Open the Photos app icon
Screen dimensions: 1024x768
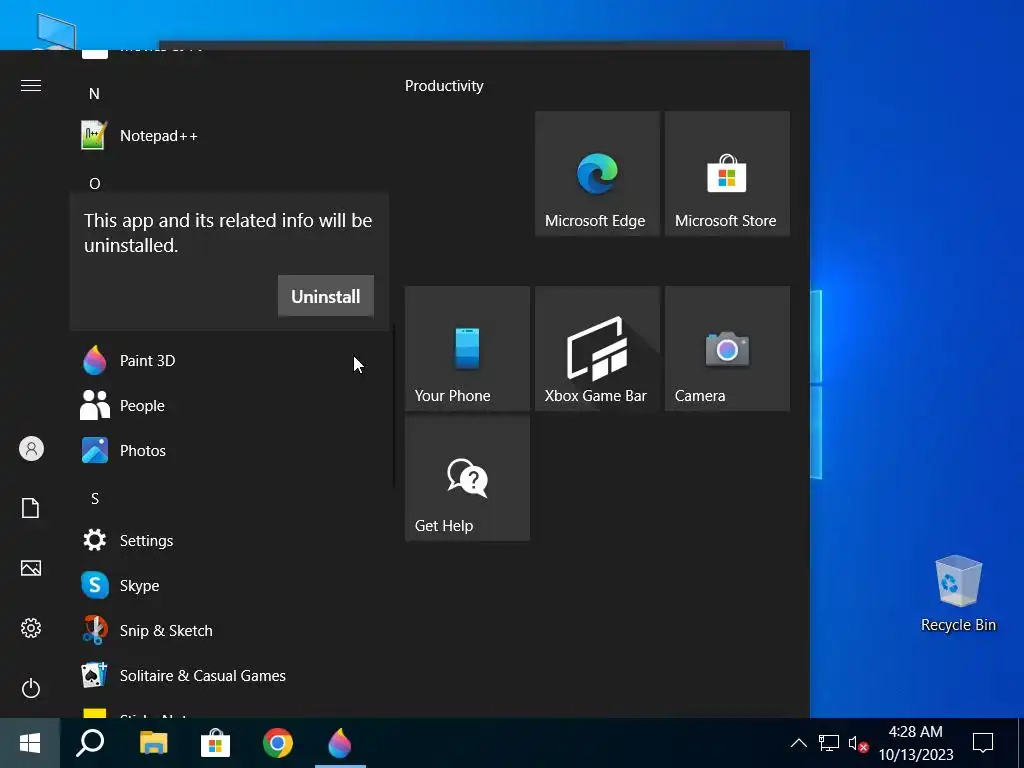click(x=95, y=451)
